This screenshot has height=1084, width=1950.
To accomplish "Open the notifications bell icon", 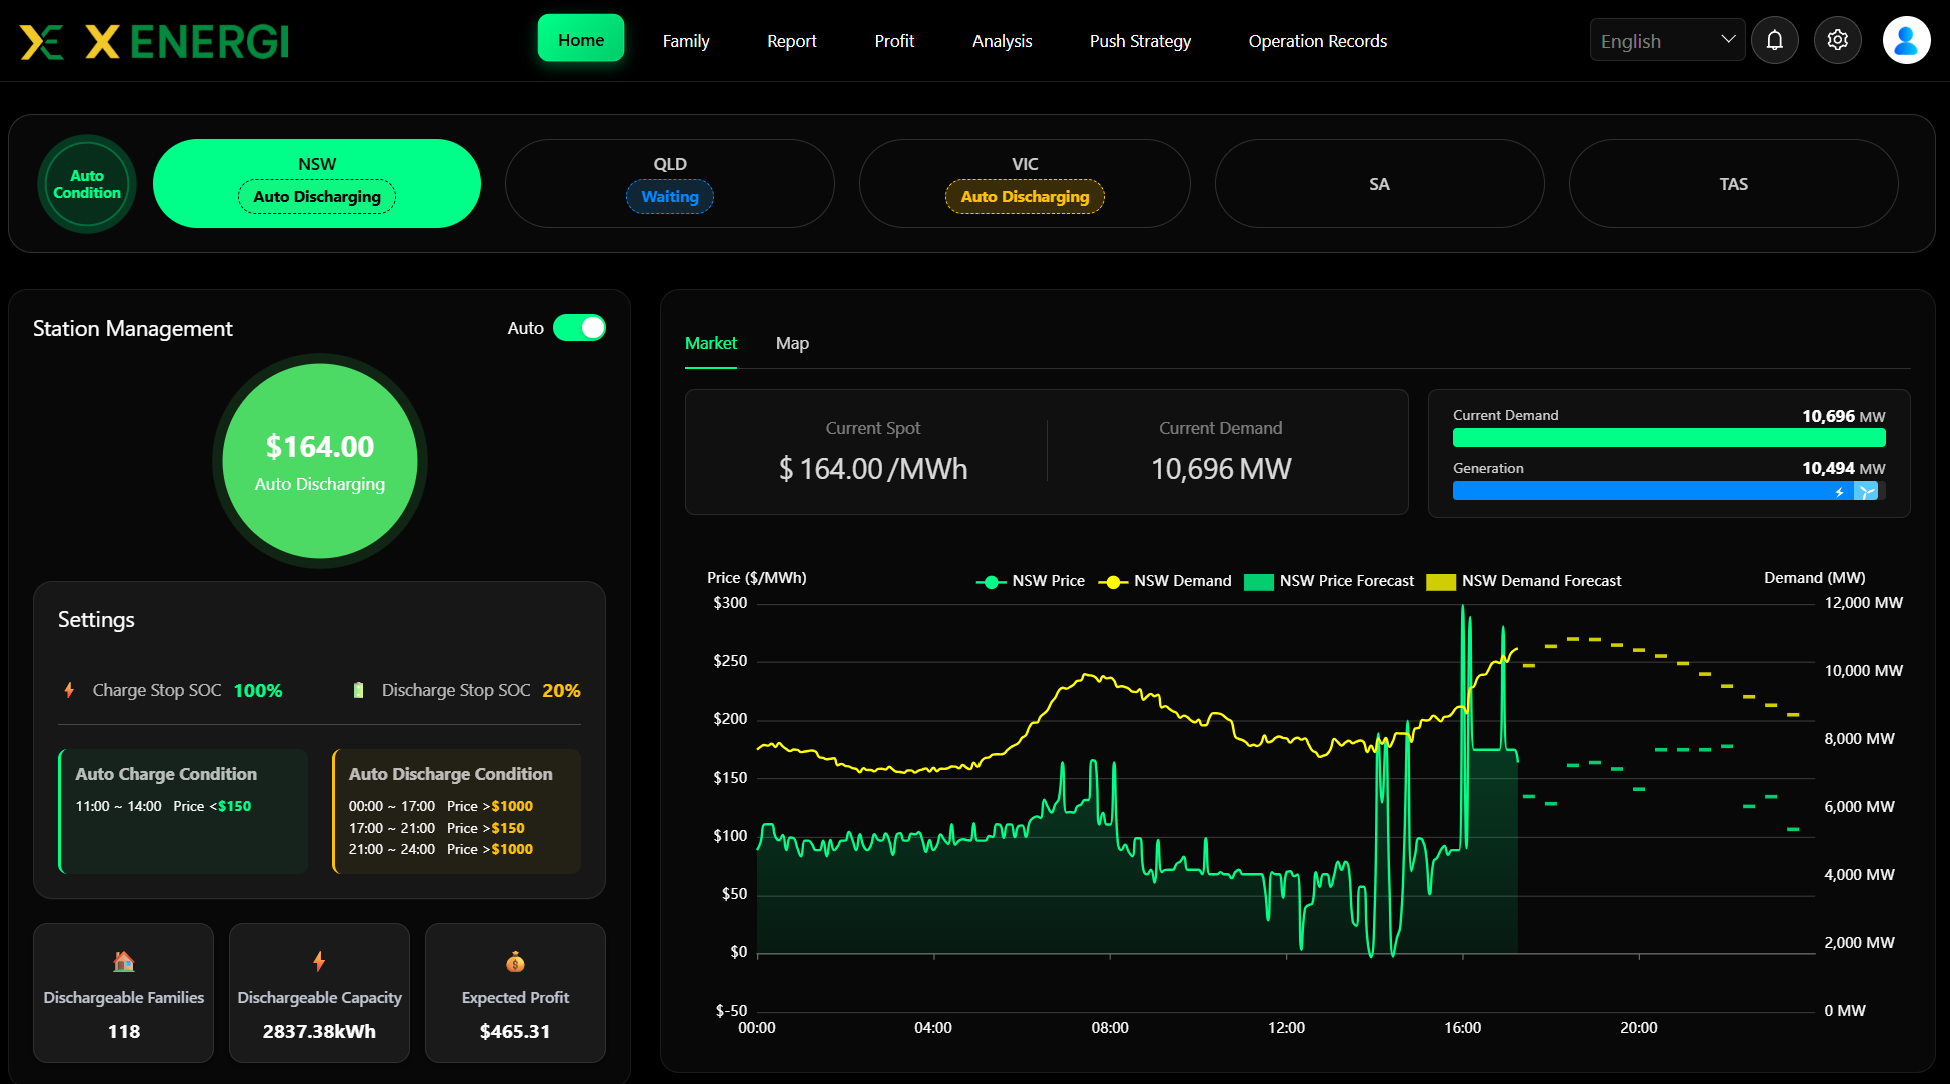I will tap(1775, 41).
